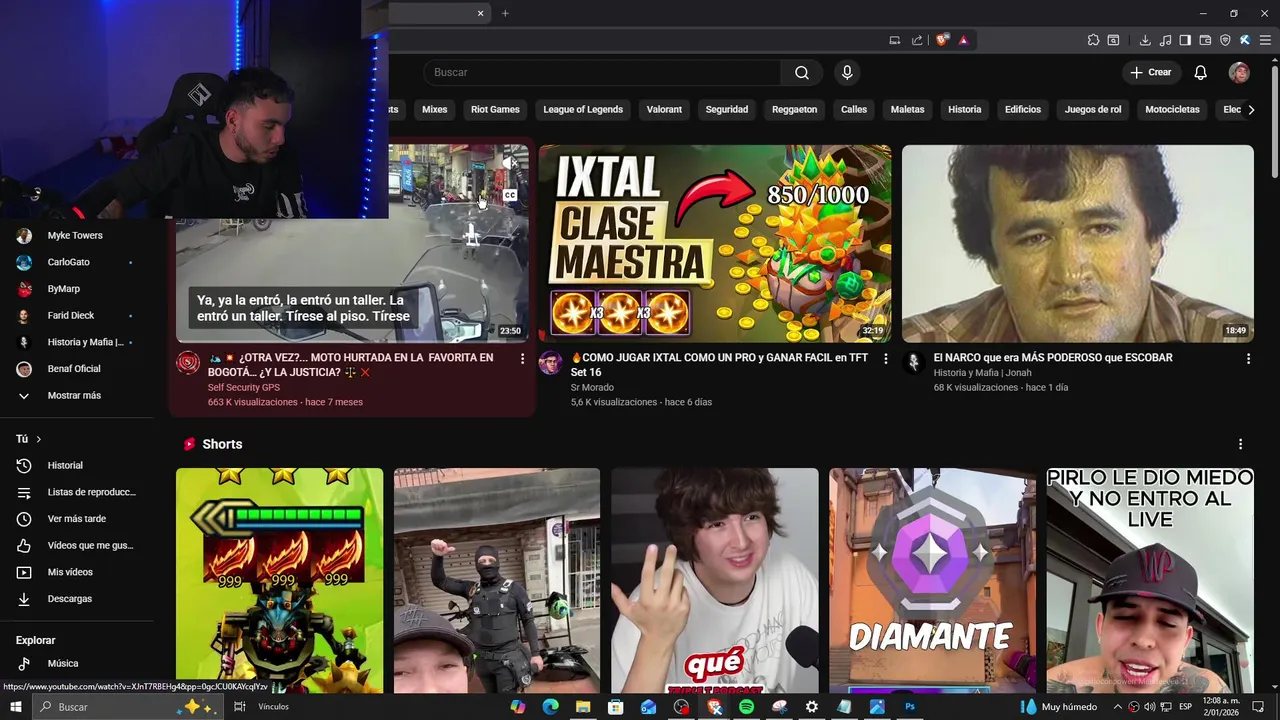Image resolution: width=1280 pixels, height=720 pixels.
Task: Unmute the preview video speaker icon
Action: (x=510, y=163)
